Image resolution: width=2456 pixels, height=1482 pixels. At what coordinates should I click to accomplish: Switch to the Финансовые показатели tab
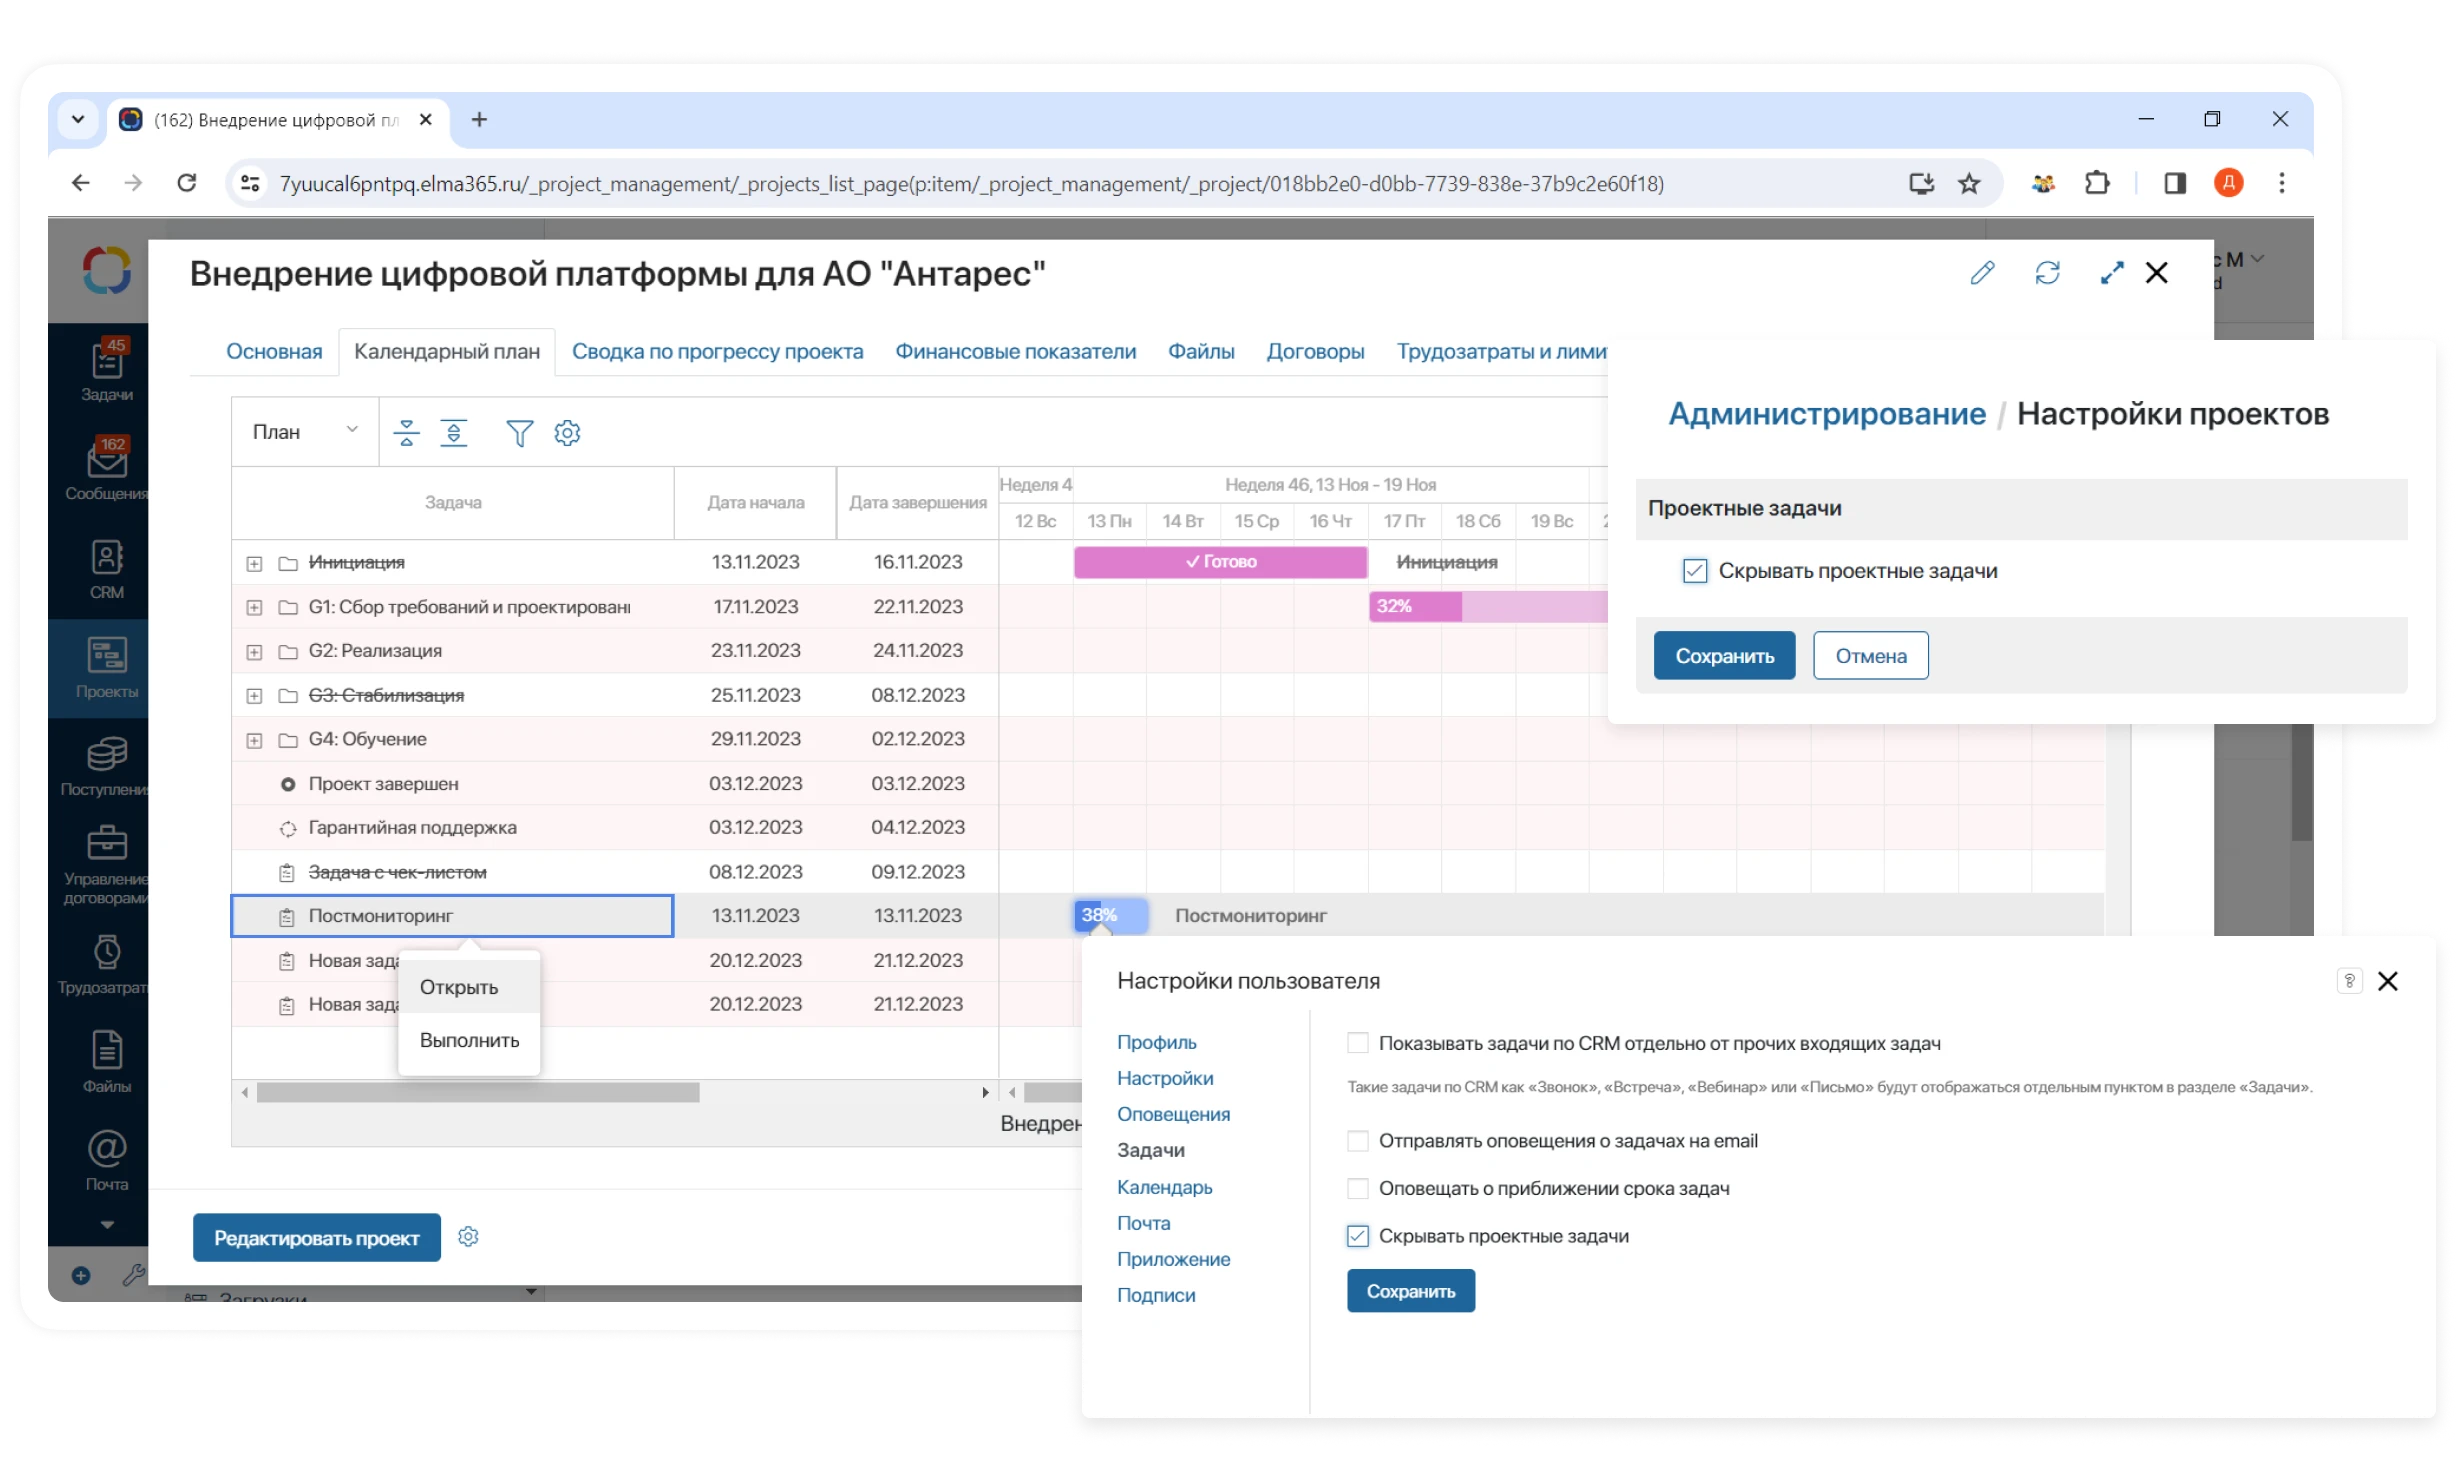pos(1015,352)
